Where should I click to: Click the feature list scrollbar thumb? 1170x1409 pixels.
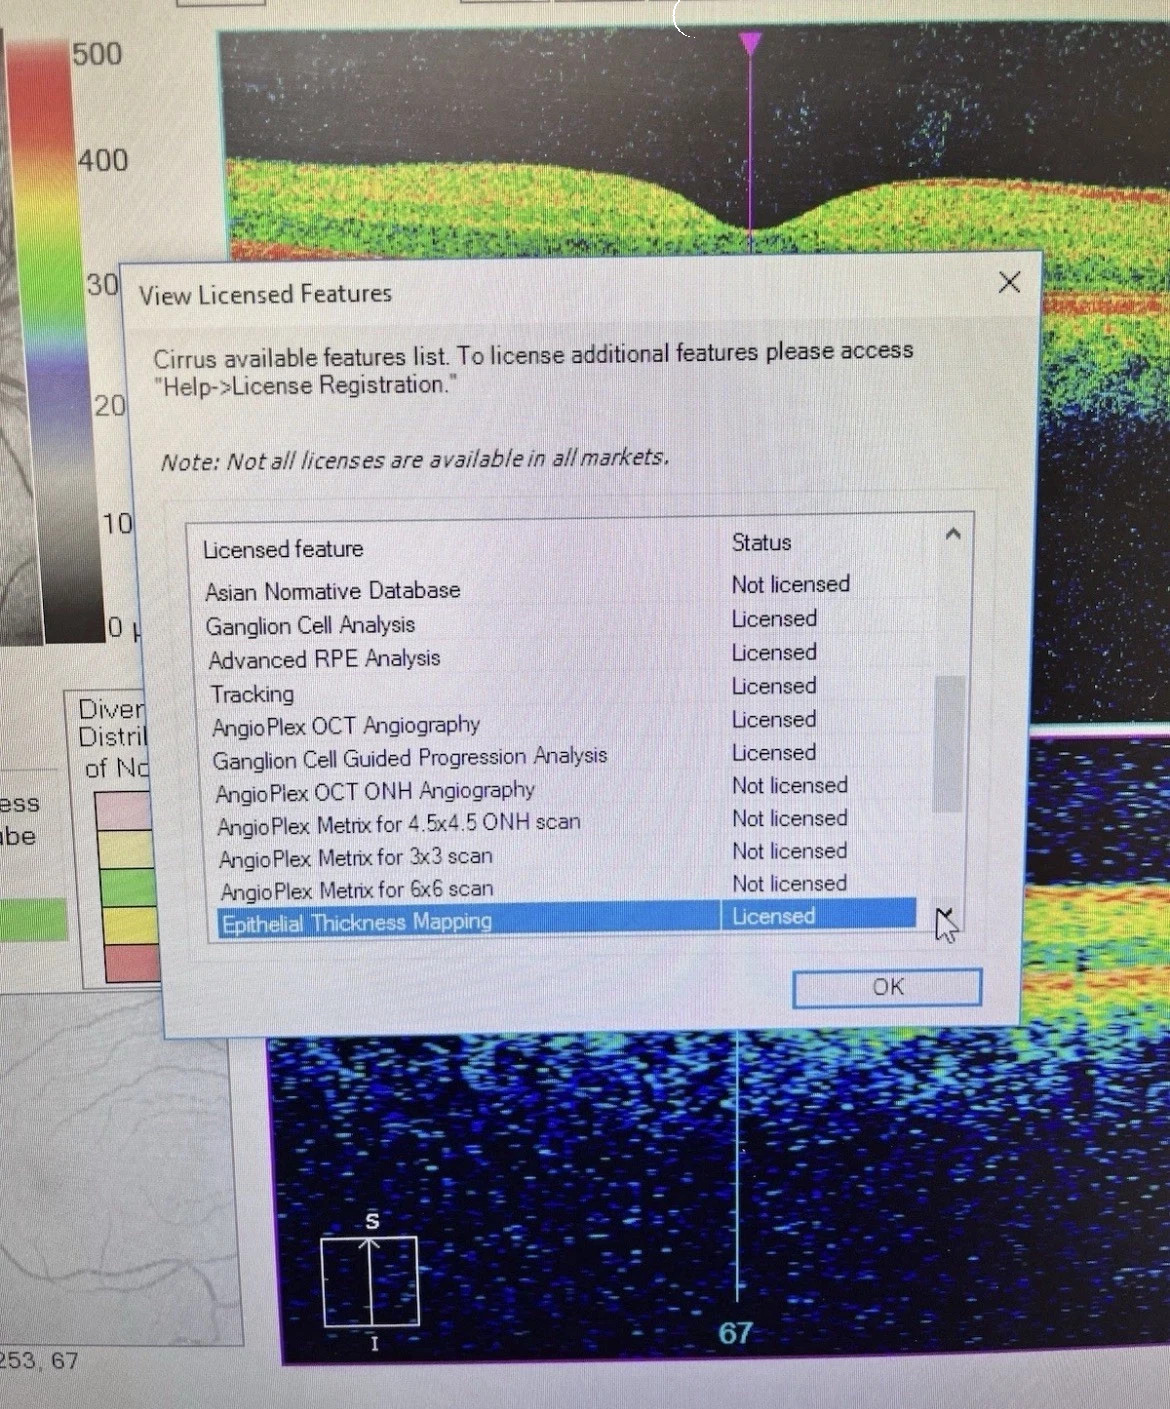tap(948, 743)
